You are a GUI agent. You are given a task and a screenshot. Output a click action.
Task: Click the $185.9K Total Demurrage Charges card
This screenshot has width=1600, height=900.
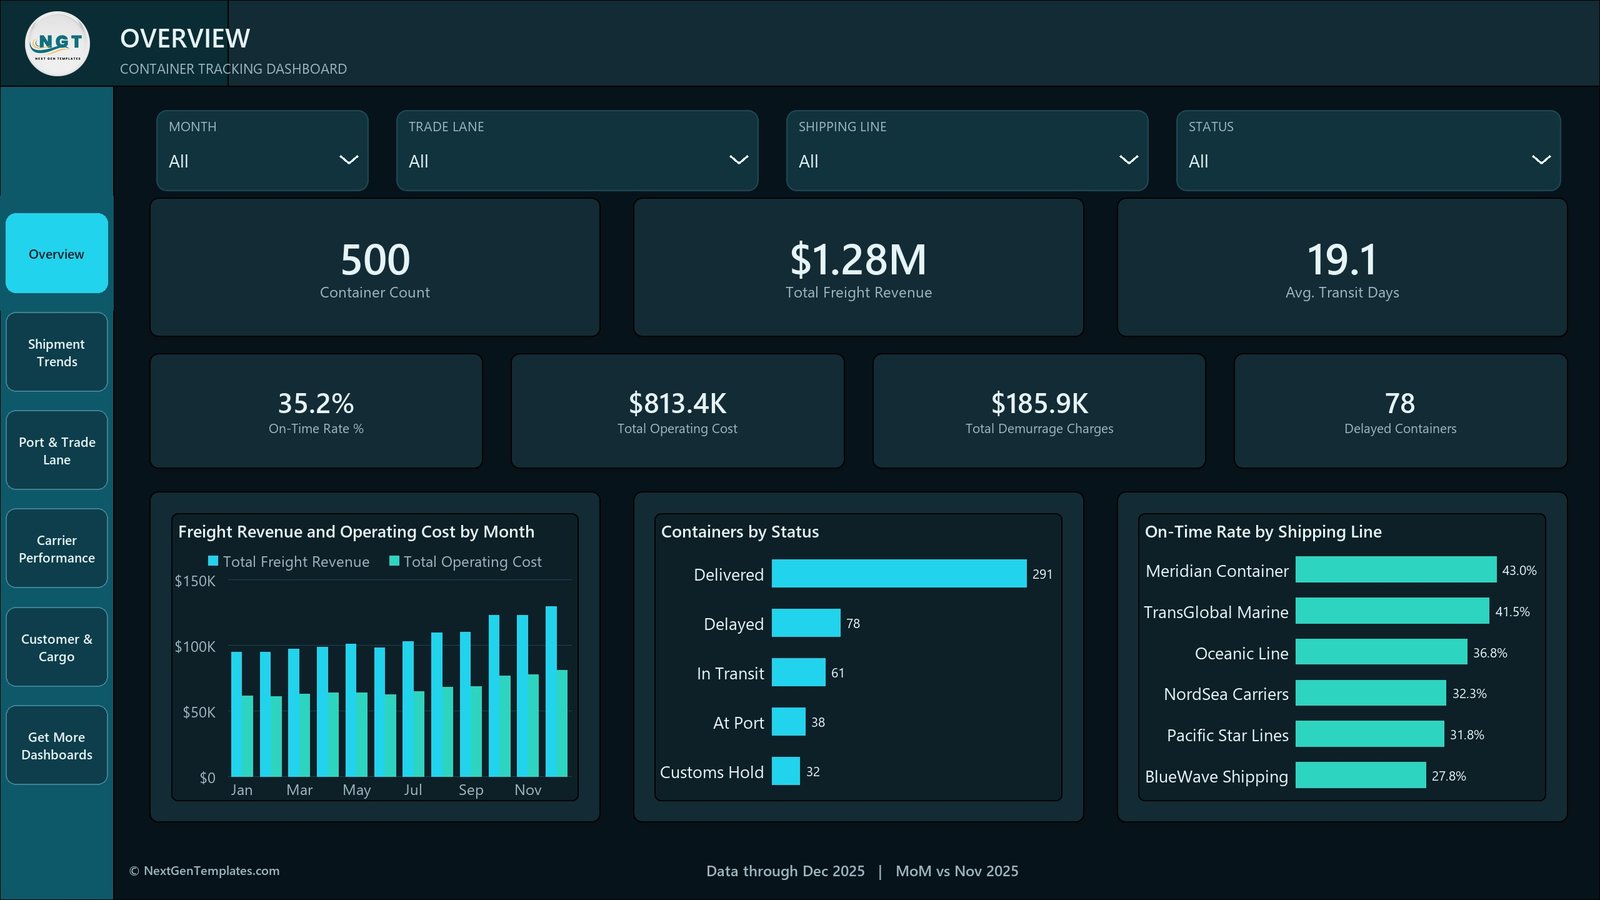pos(1039,411)
